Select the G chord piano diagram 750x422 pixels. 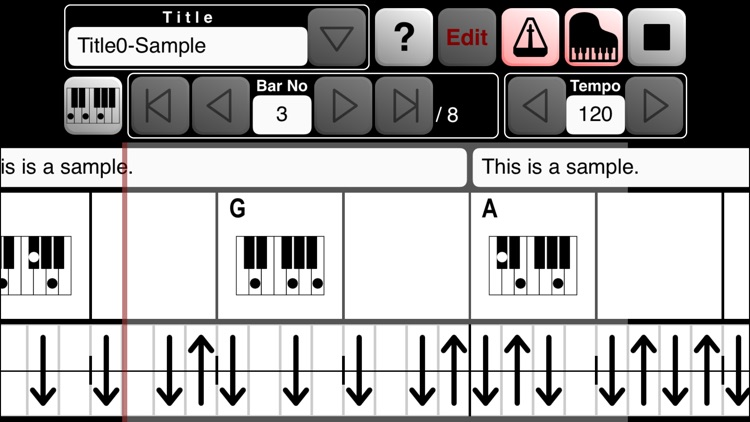coord(281,264)
